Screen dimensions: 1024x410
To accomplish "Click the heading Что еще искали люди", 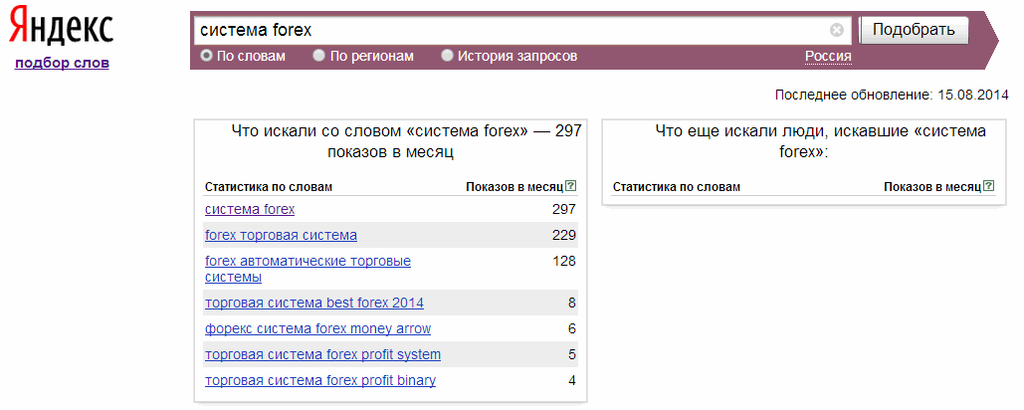I will [x=820, y=141].
